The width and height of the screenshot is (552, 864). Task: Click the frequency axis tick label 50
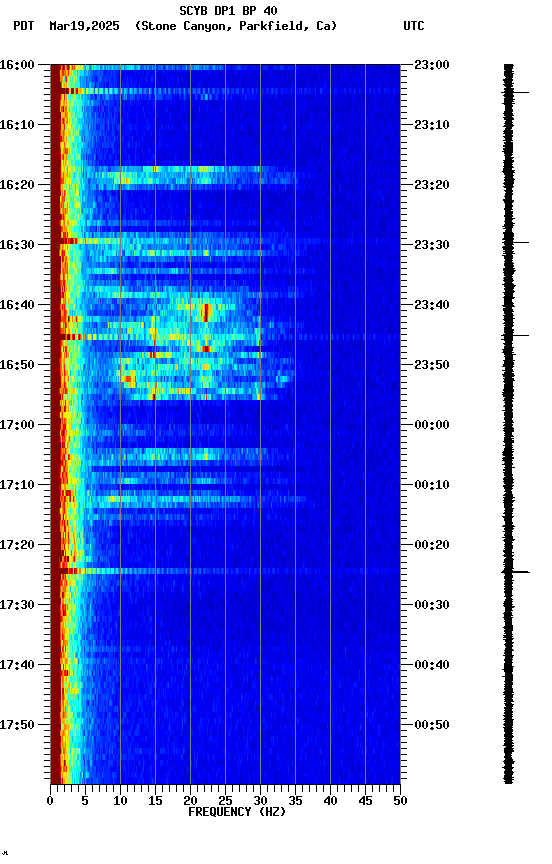[x=400, y=801]
